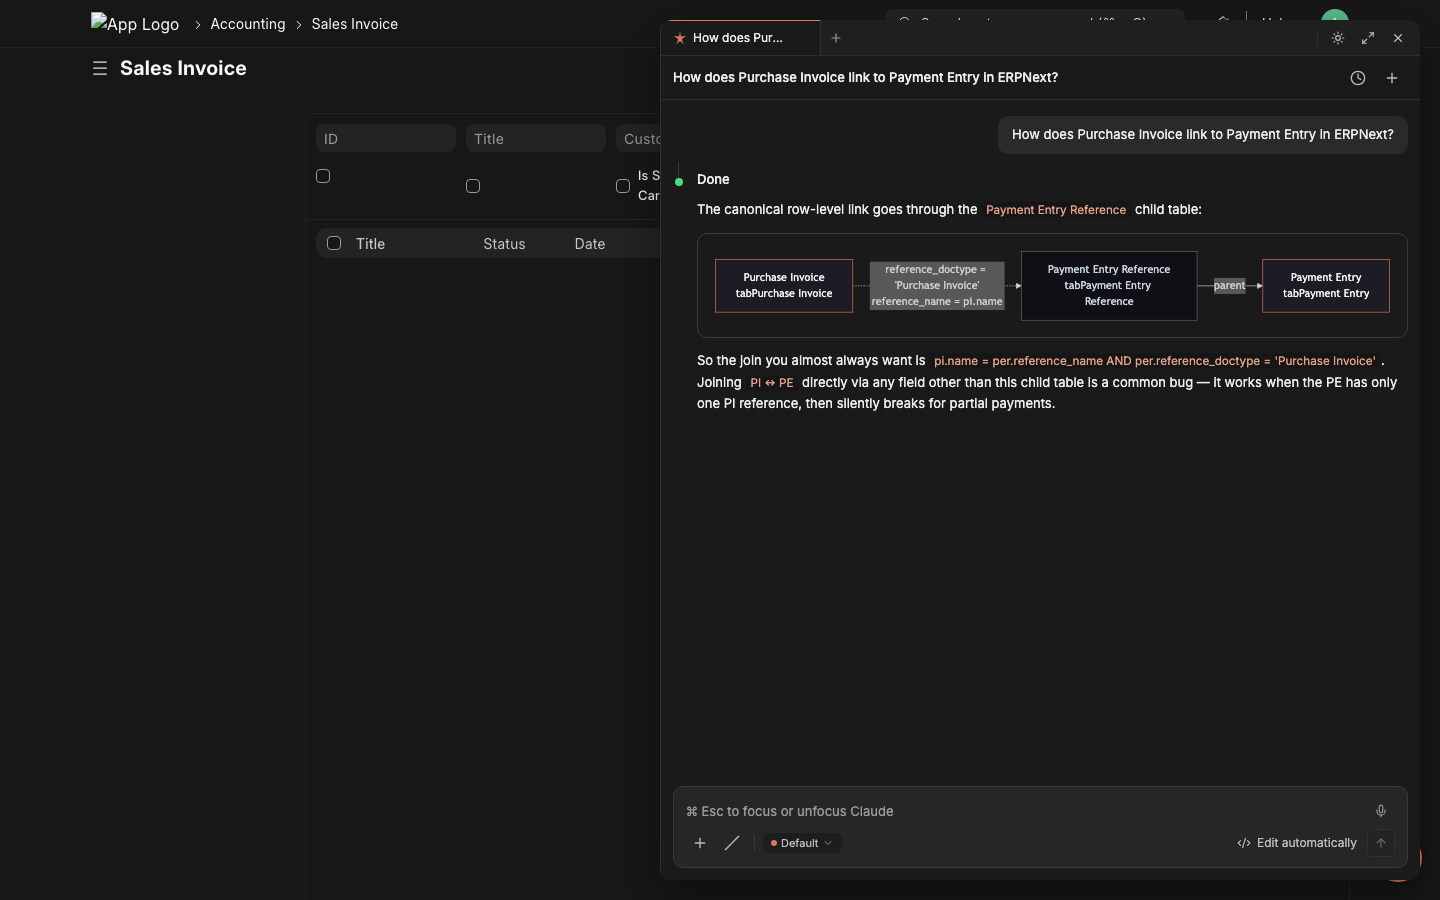This screenshot has height=900, width=1440.
Task: Sort by the Title column header
Action: (371, 244)
